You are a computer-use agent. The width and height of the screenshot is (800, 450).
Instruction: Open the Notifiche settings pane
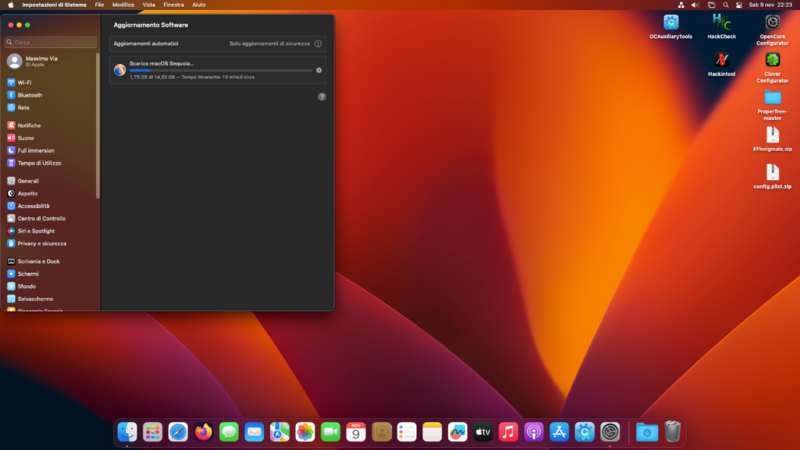point(29,125)
